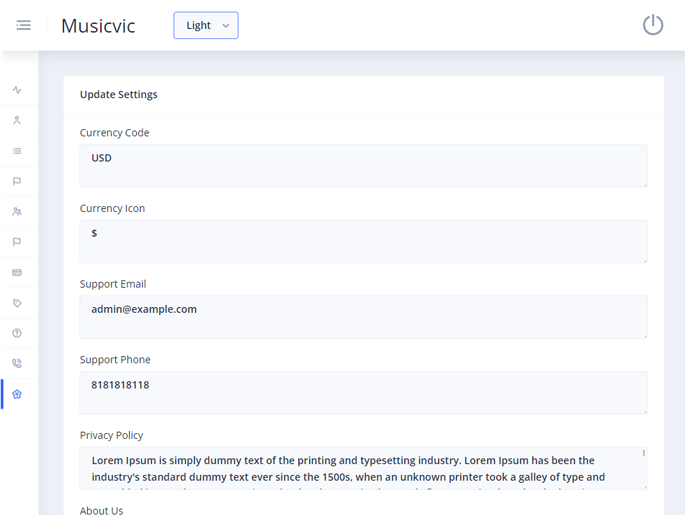This screenshot has width=685, height=515.
Task: Toggle the hamburger sidebar menu
Action: [x=23, y=25]
